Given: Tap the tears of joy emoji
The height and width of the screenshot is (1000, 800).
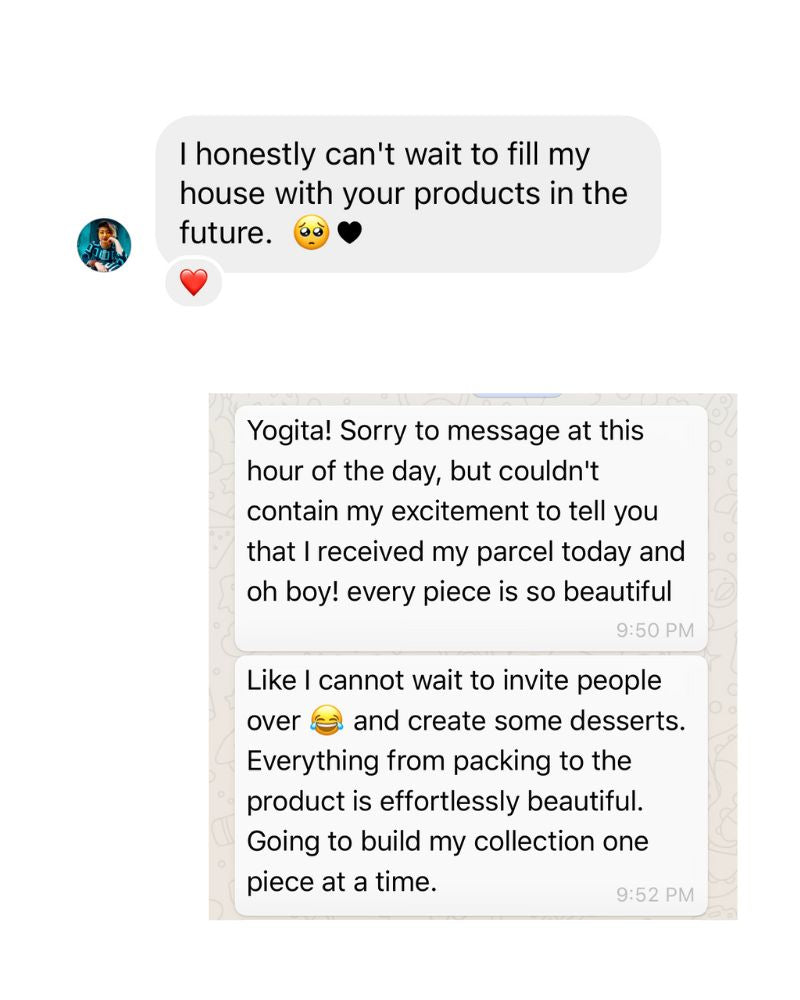Looking at the screenshot, I should point(327,720).
